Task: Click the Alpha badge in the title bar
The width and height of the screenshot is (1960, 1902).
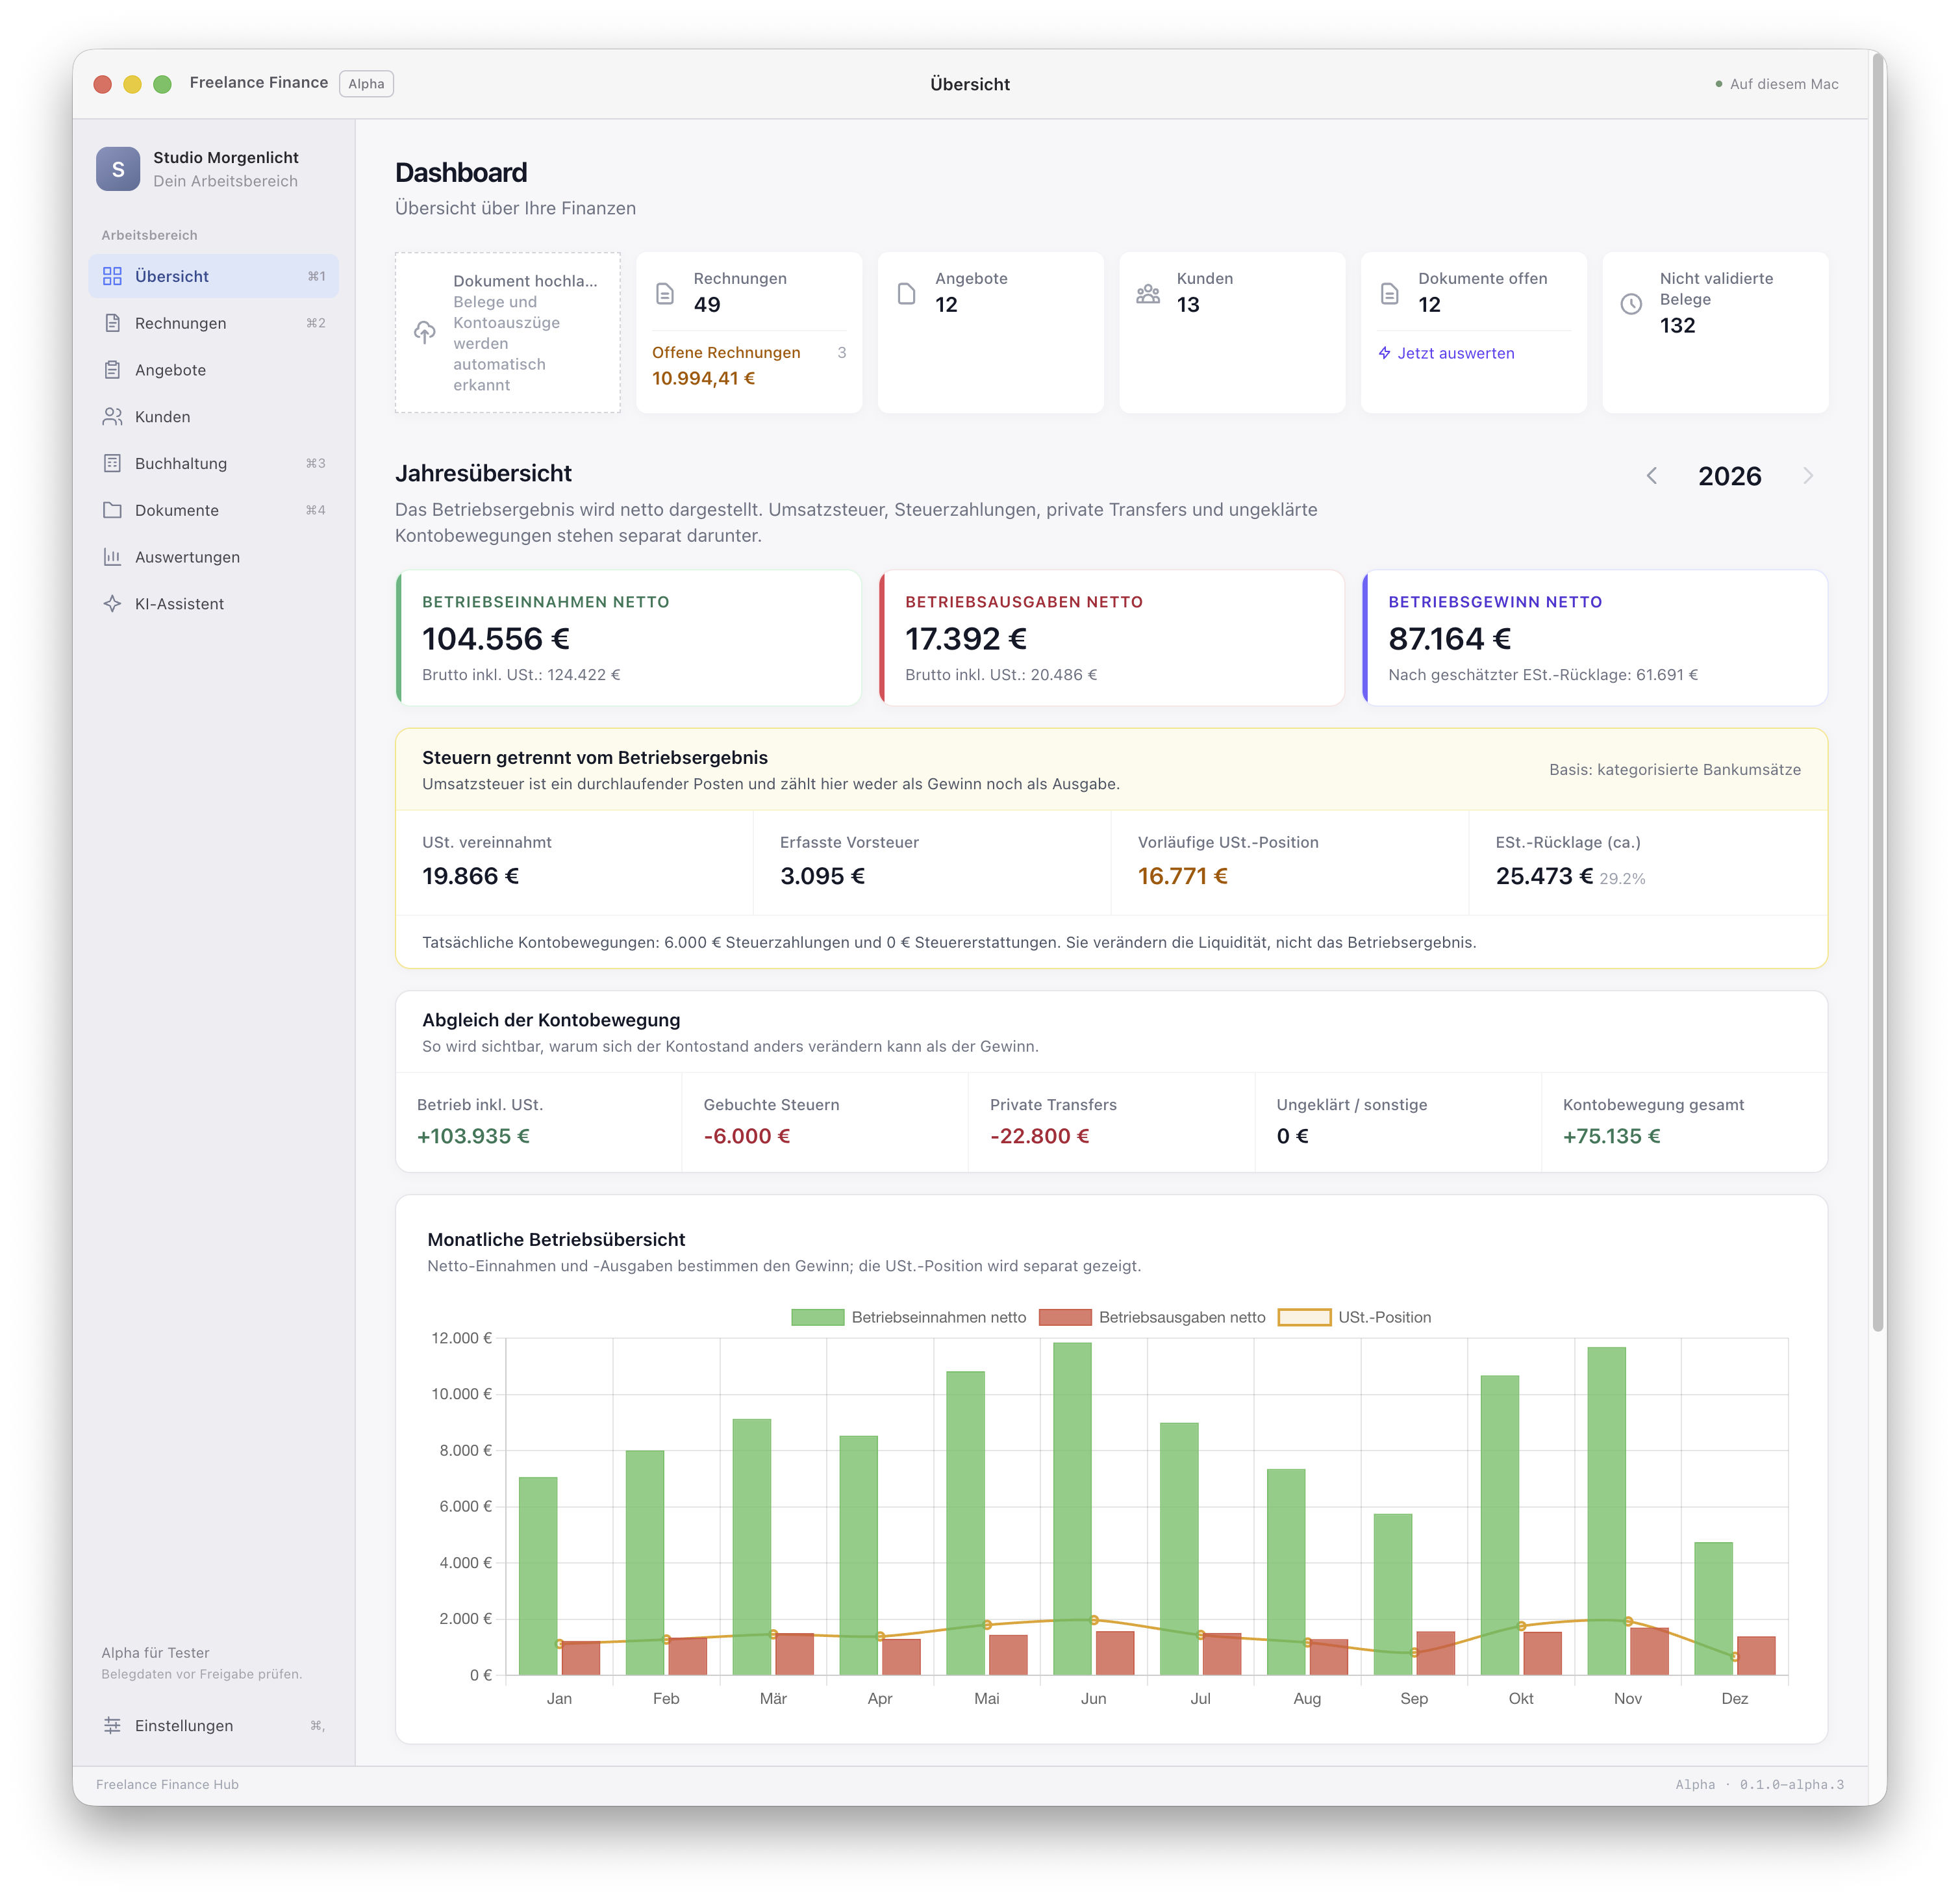Action: [x=366, y=83]
